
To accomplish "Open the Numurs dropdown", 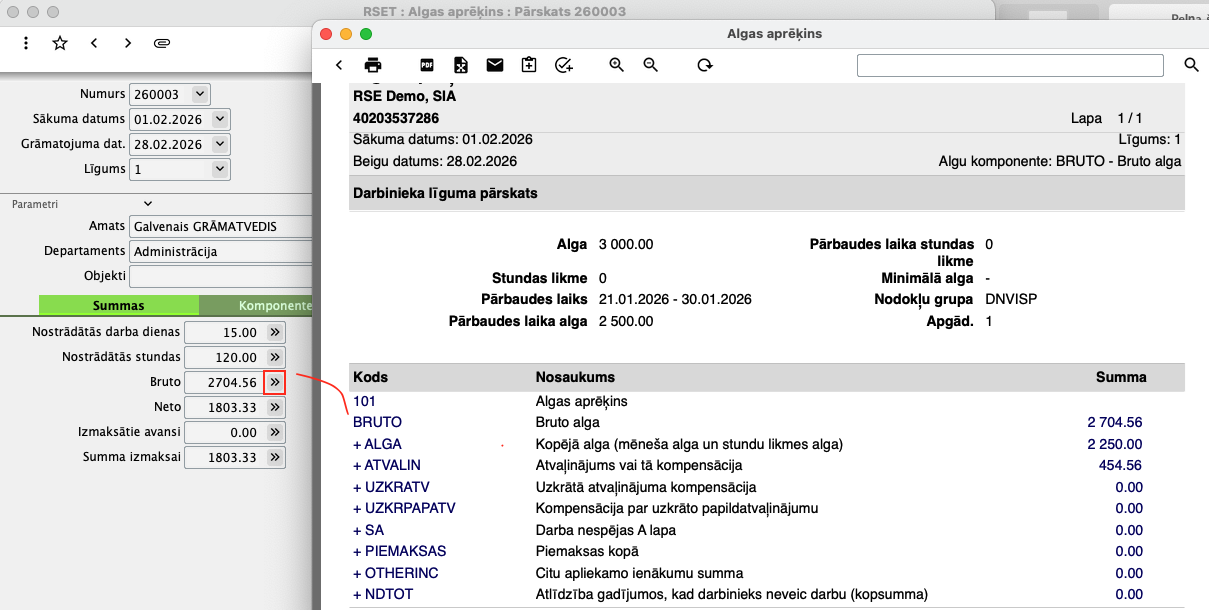I will 199,94.
